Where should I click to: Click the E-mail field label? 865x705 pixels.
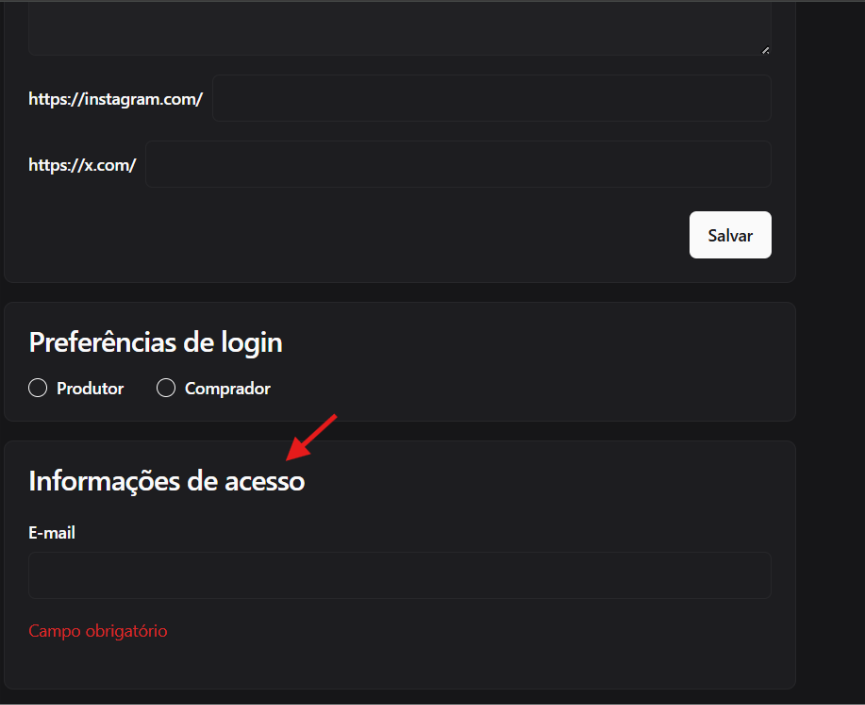point(52,533)
